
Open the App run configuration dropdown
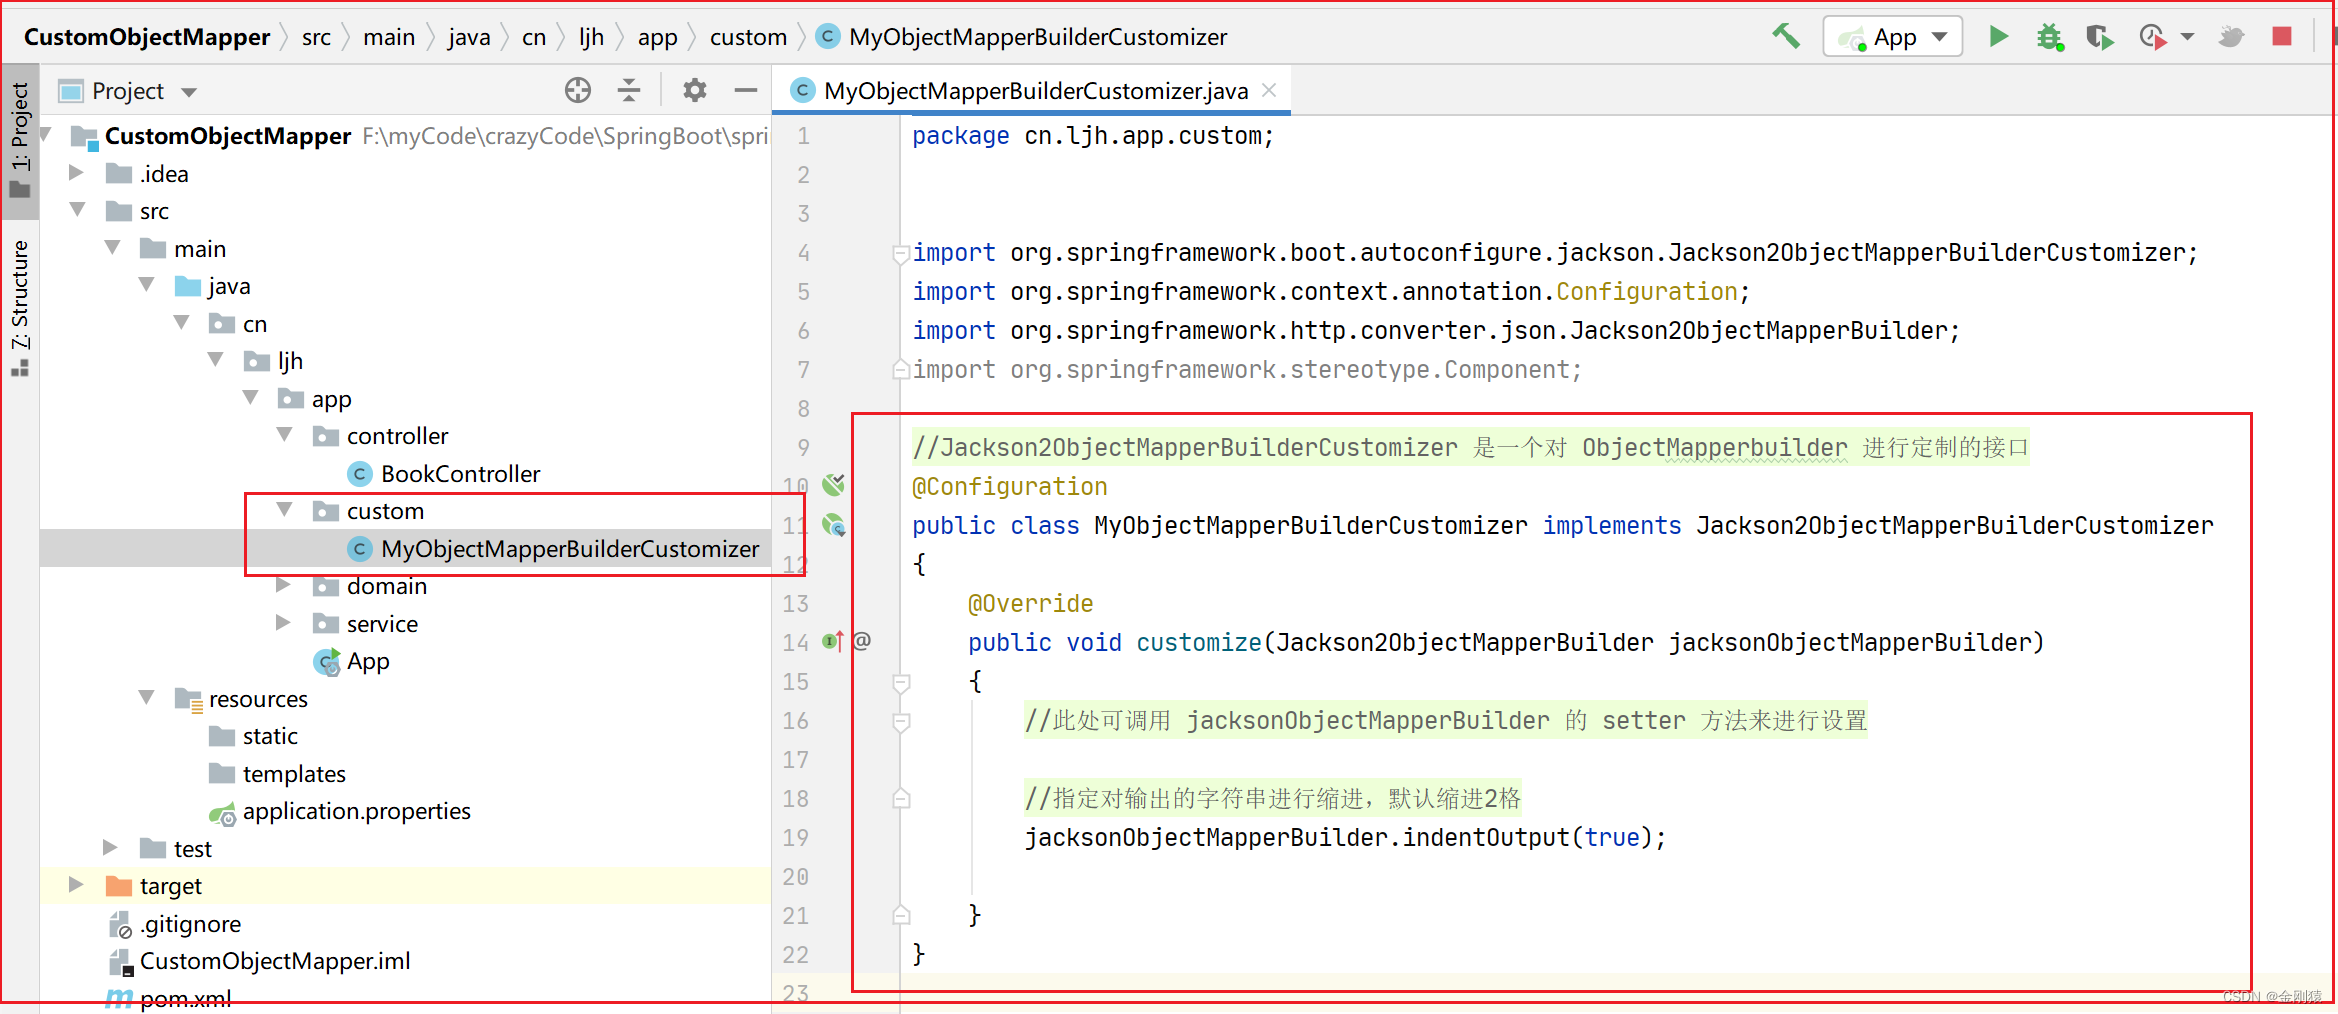point(1893,37)
